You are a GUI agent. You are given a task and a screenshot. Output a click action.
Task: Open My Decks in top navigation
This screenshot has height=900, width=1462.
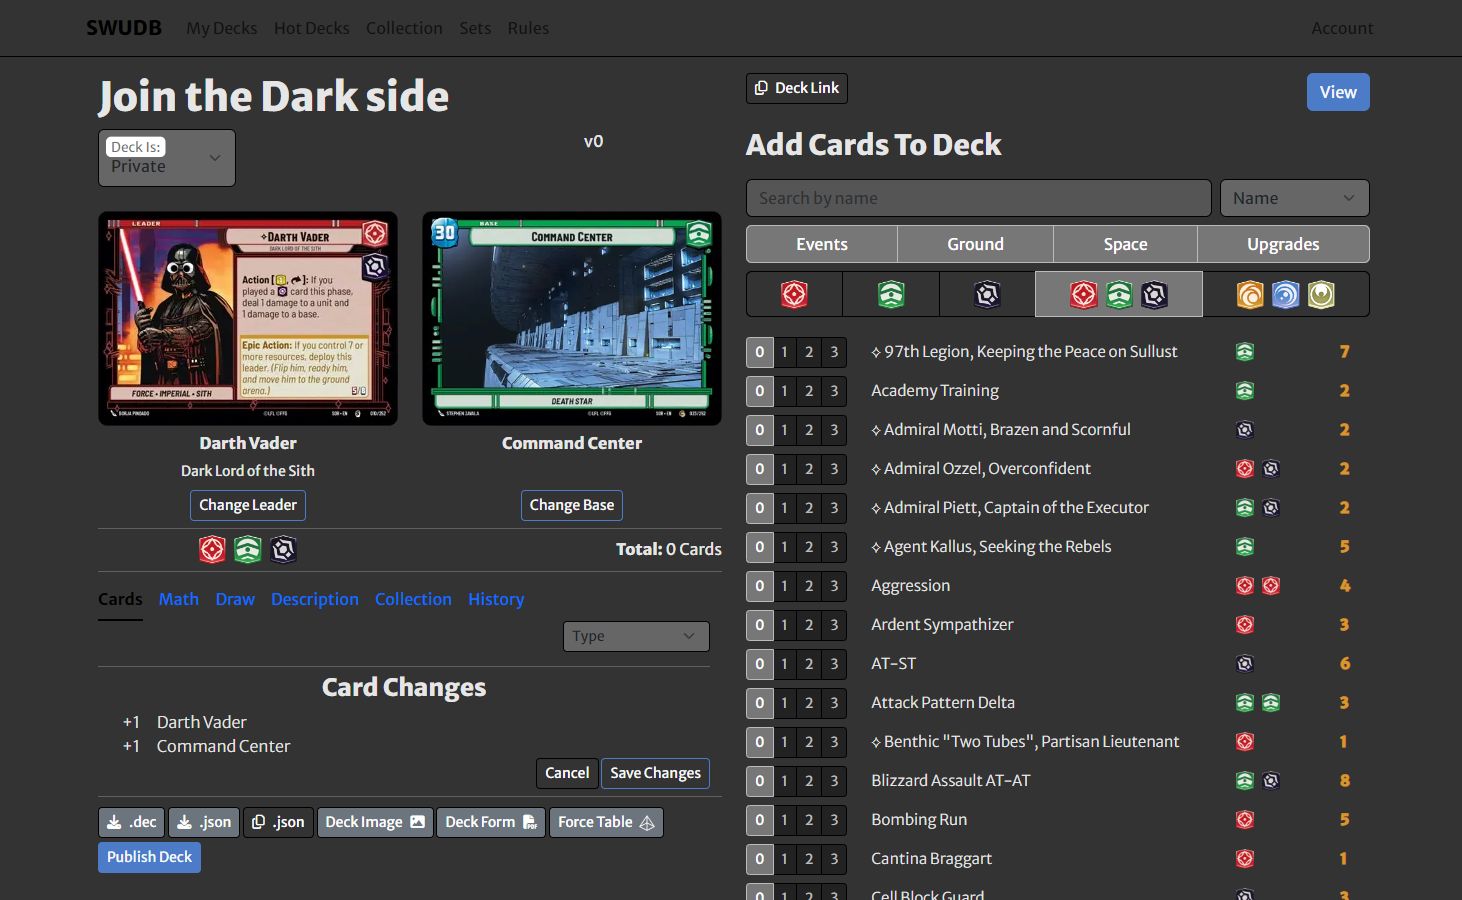pos(221,28)
